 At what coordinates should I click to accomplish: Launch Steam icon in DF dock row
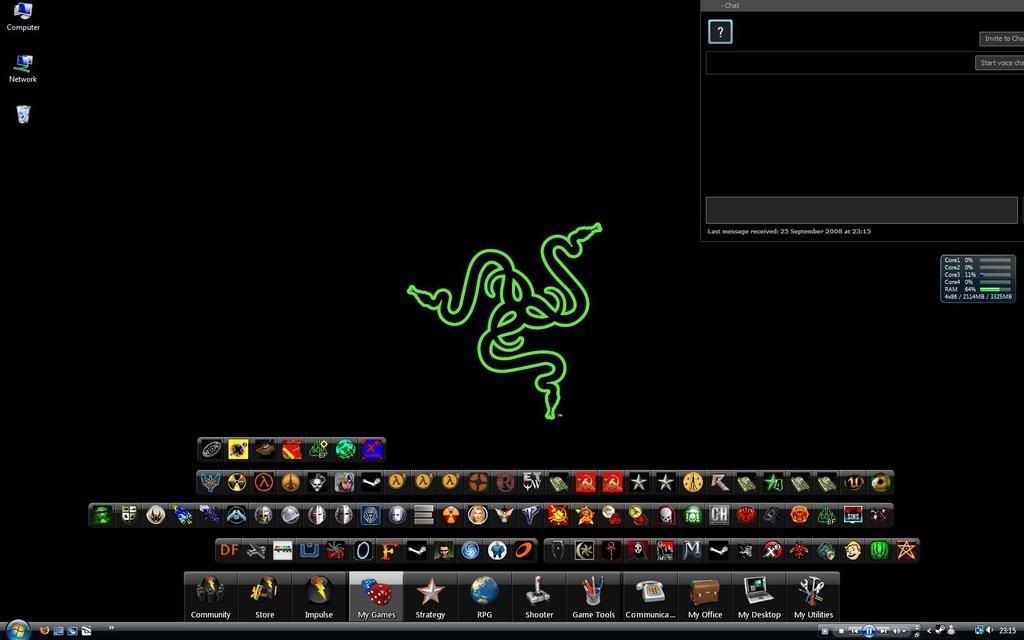pyautogui.click(x=417, y=551)
